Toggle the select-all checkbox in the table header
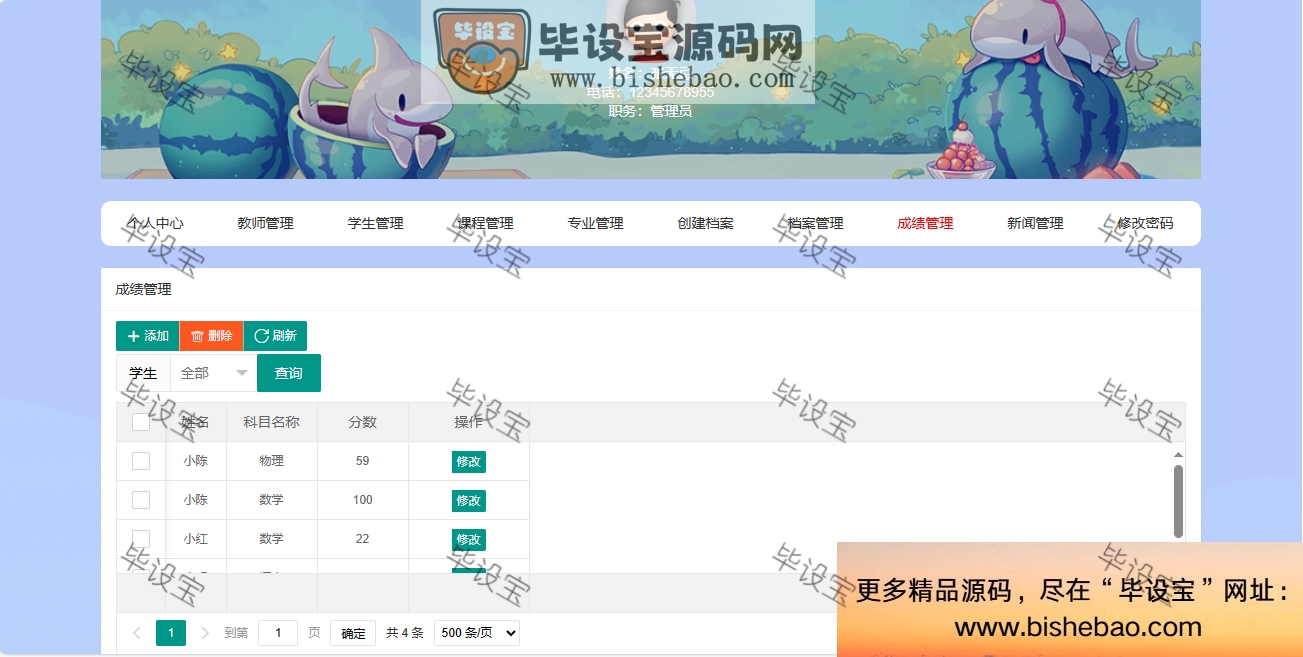 coord(141,422)
